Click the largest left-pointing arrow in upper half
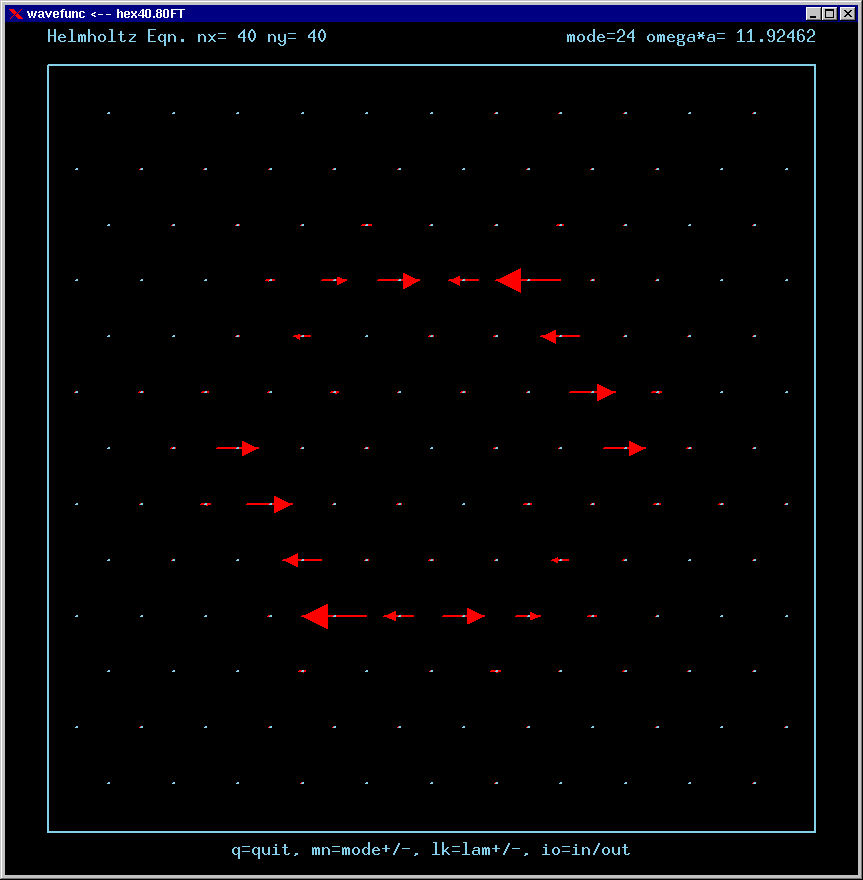 (x=528, y=280)
